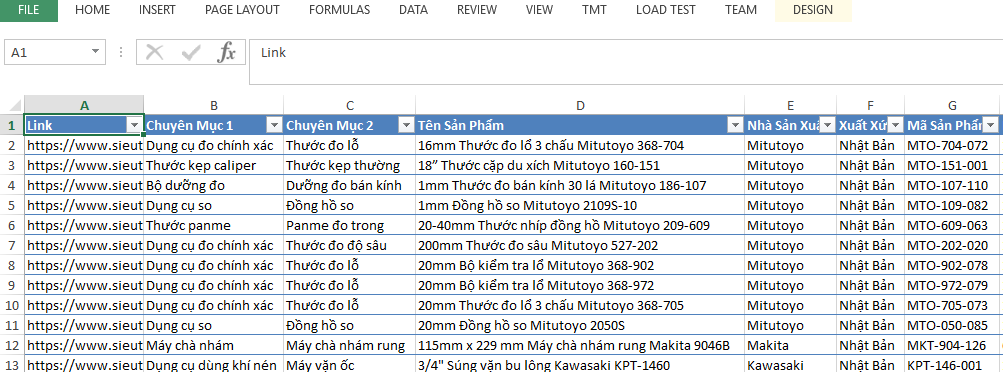Image resolution: width=1003 pixels, height=372 pixels.
Task: Click the Cancel (X) formula icon
Action: [154, 52]
